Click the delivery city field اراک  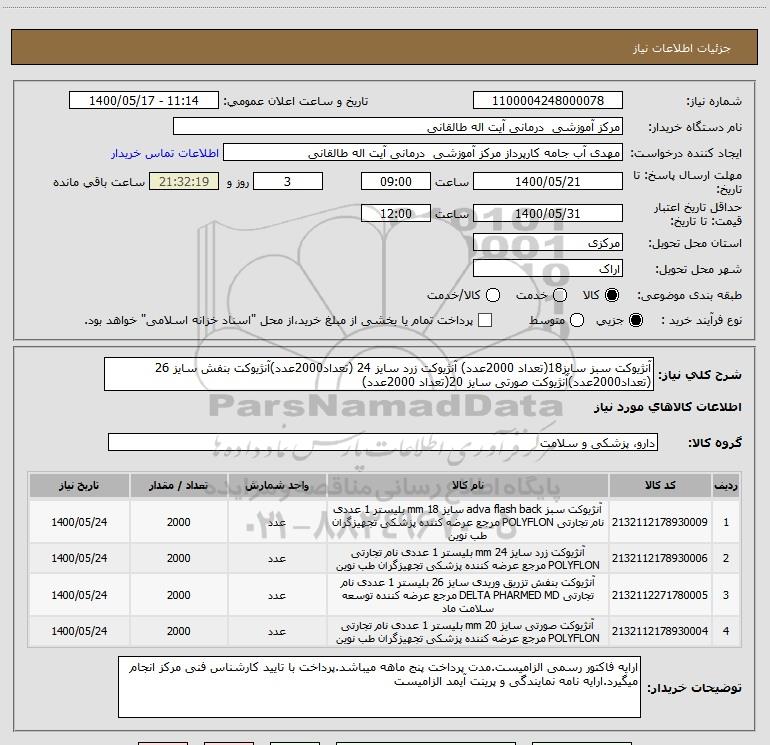548,269
